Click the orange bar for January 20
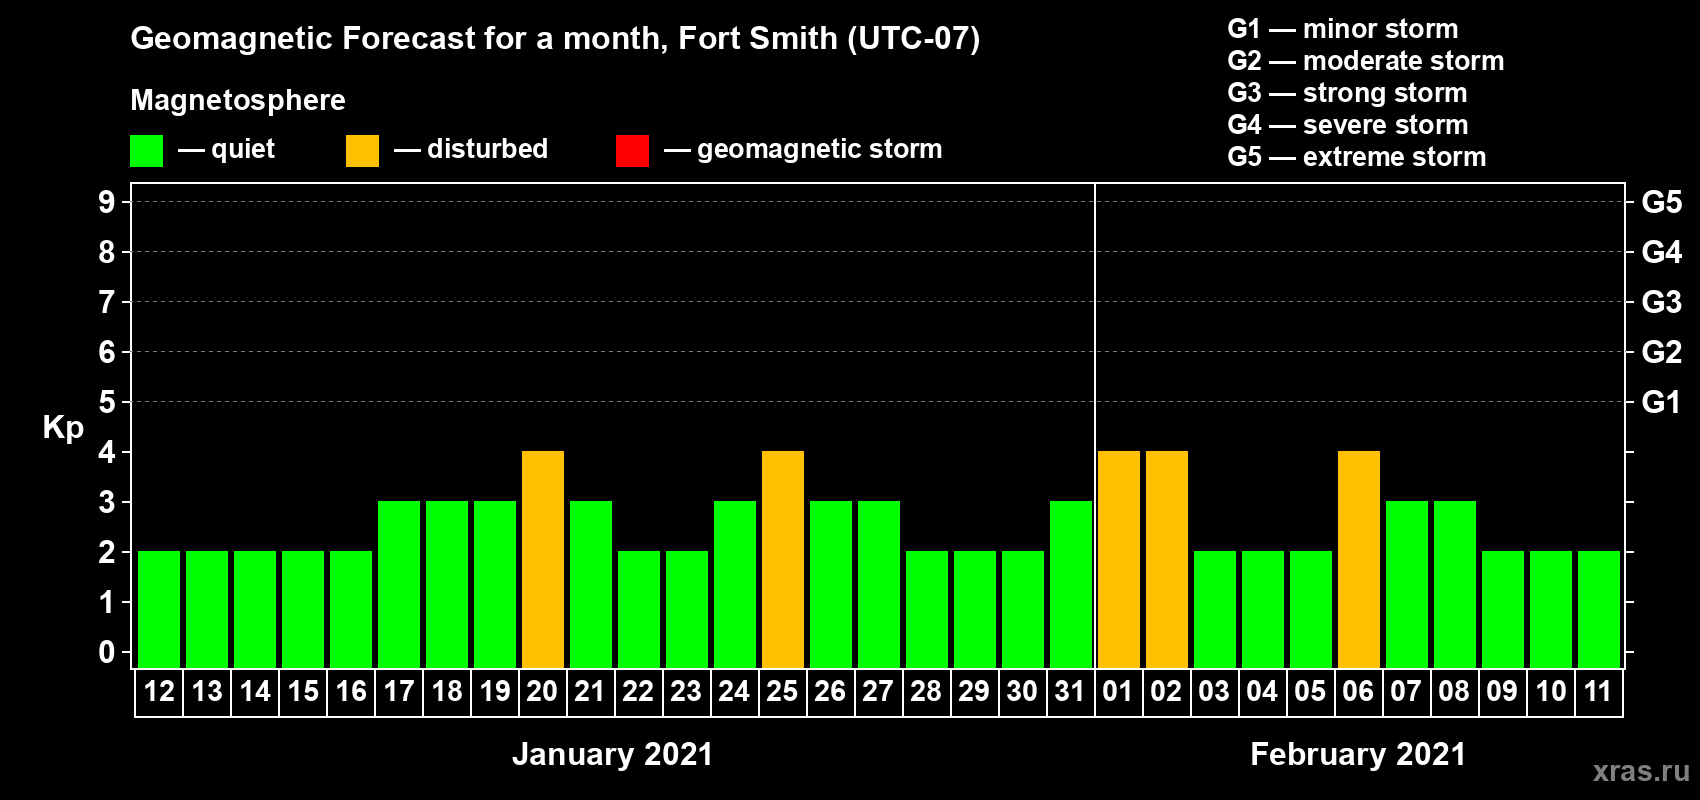1700x800 pixels. click(x=543, y=559)
